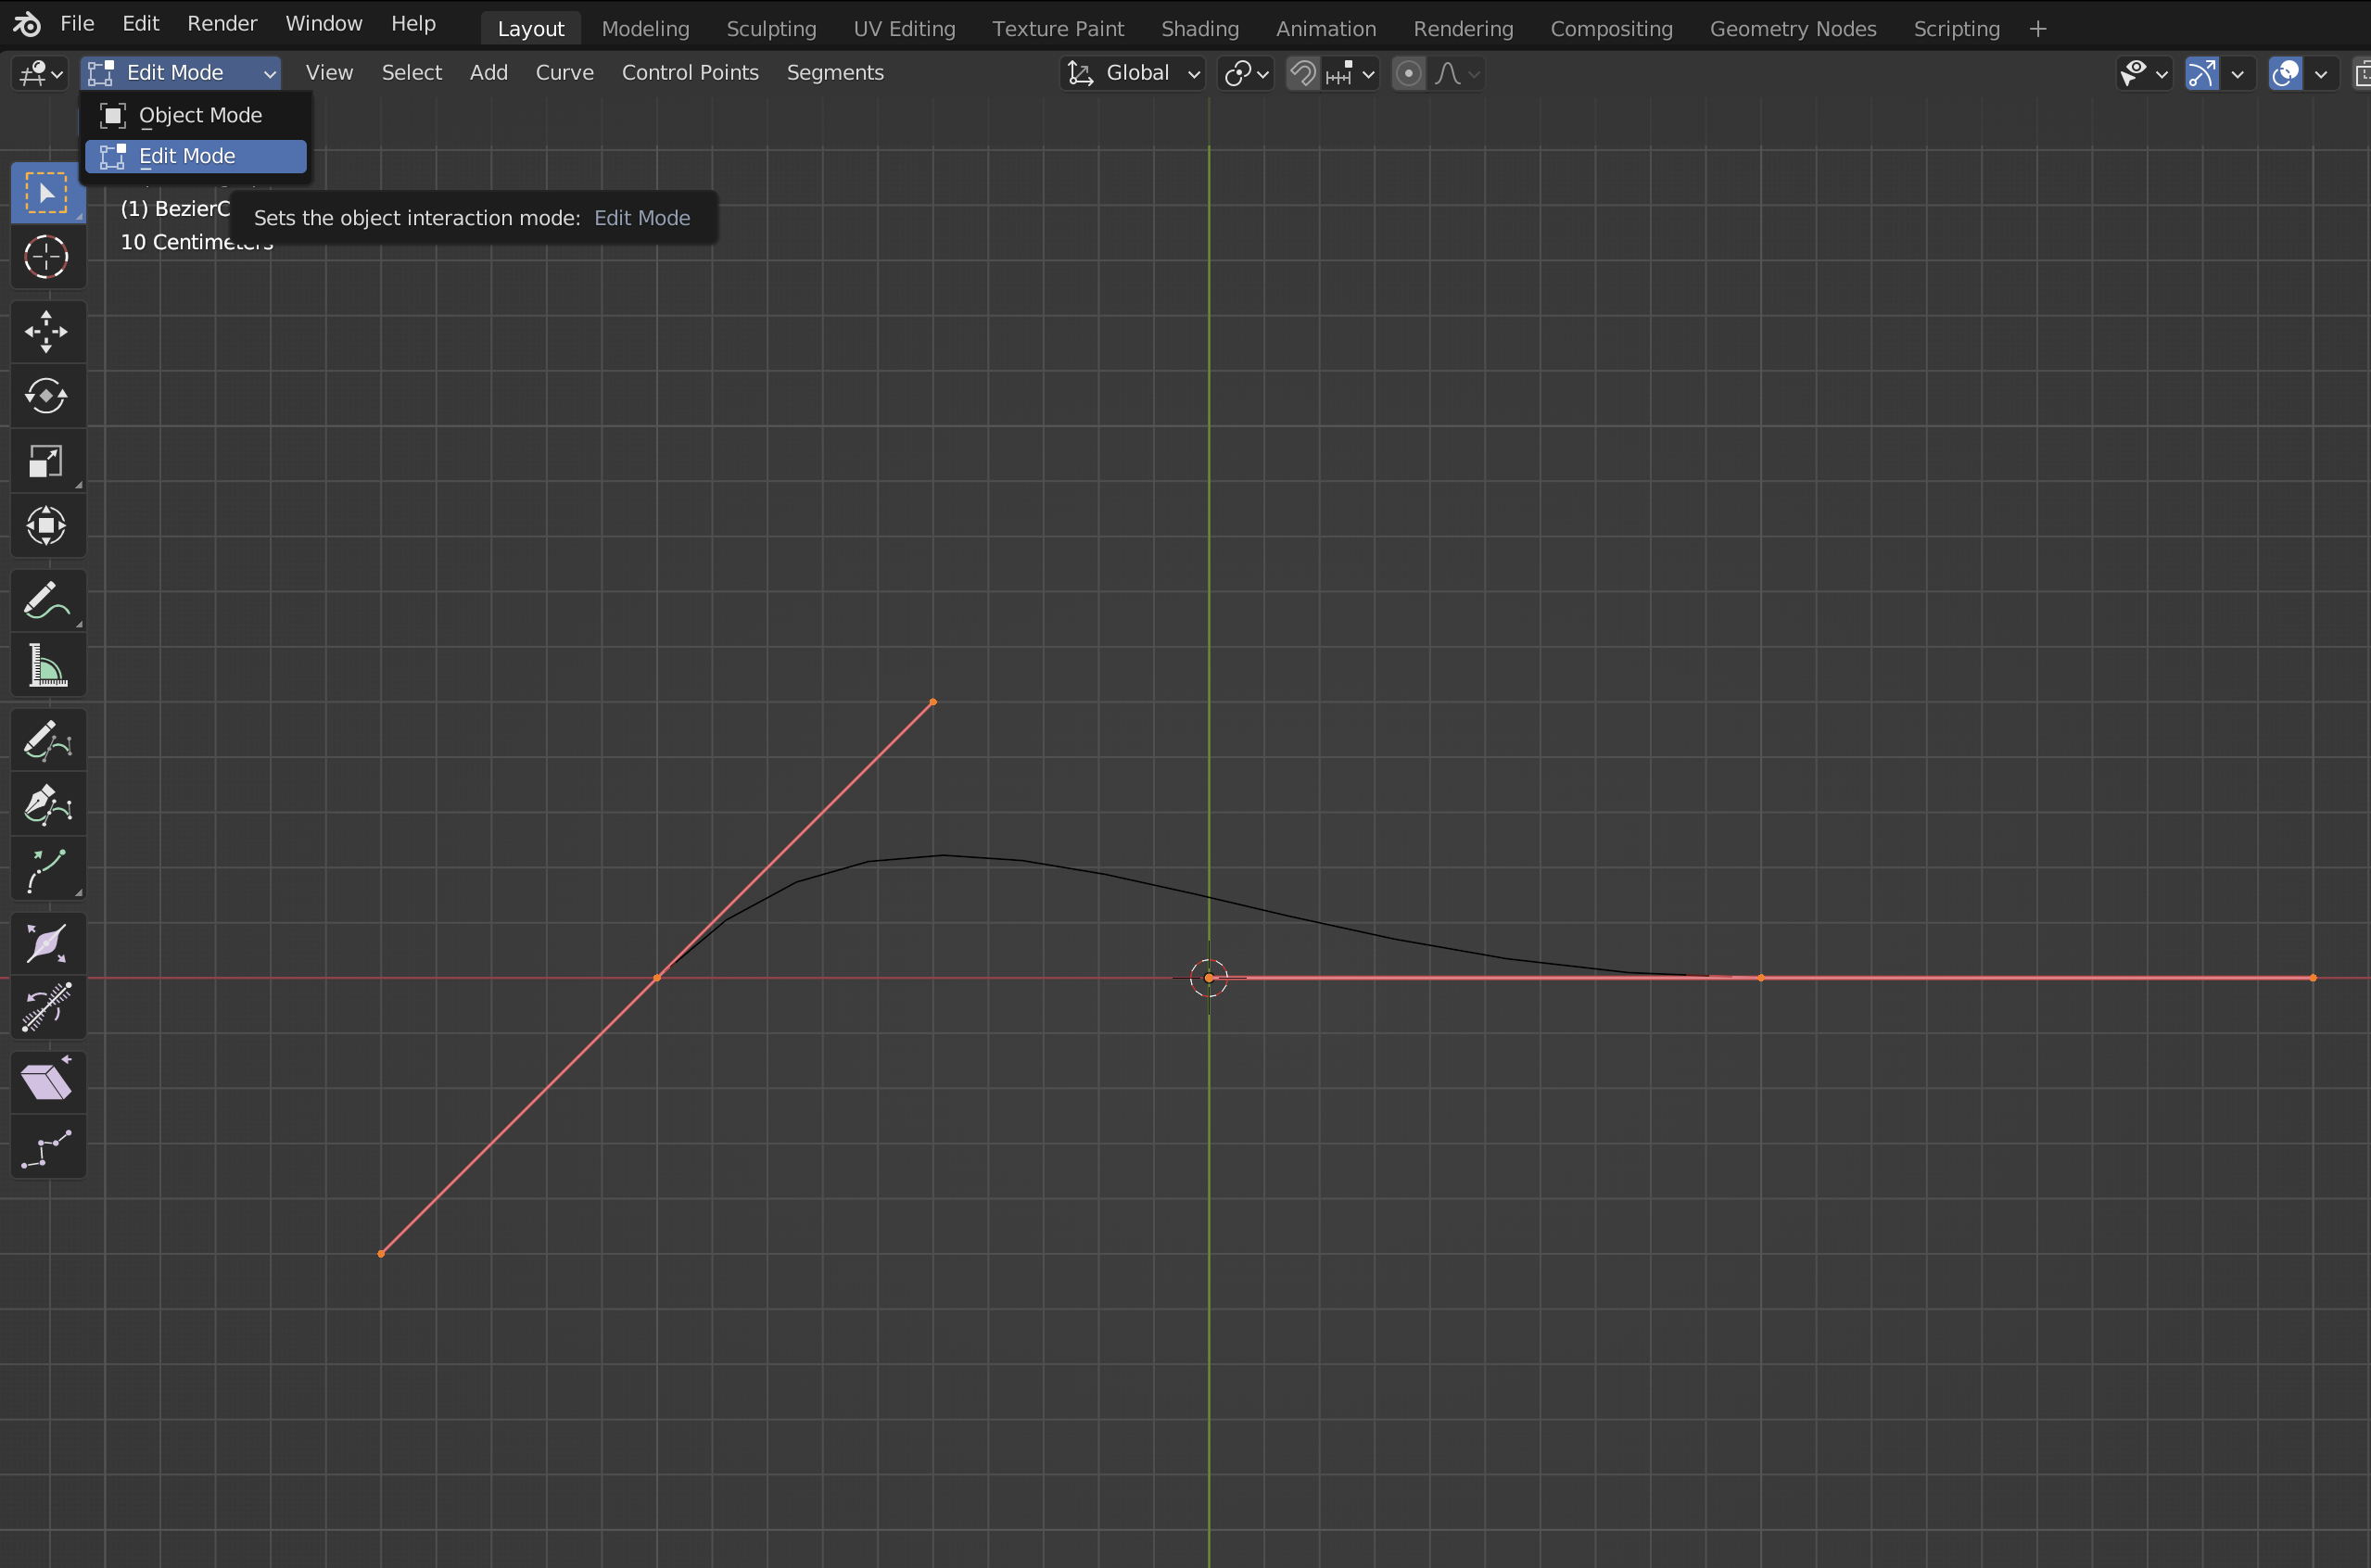The image size is (2371, 1568).
Task: Open the top-bar Edit menu
Action: [x=141, y=23]
